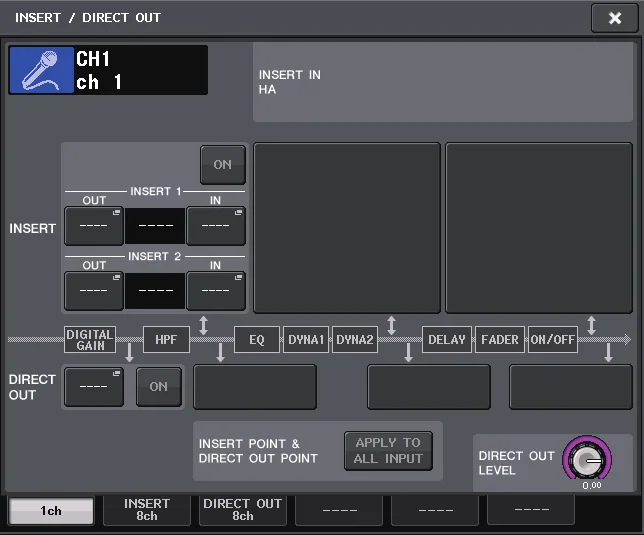Viewport: 644px width, 535px height.
Task: Click the INSERT 2 center rack display
Action: click(155, 291)
